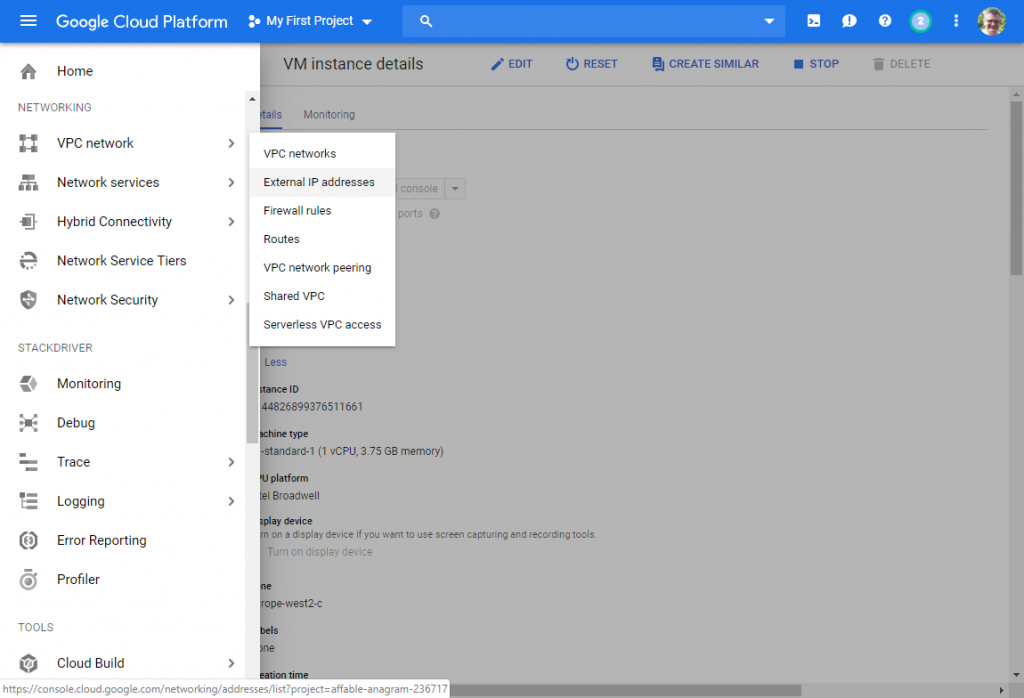This screenshot has height=698, width=1024.
Task: Expand Trace submenu chevron
Action: point(231,462)
